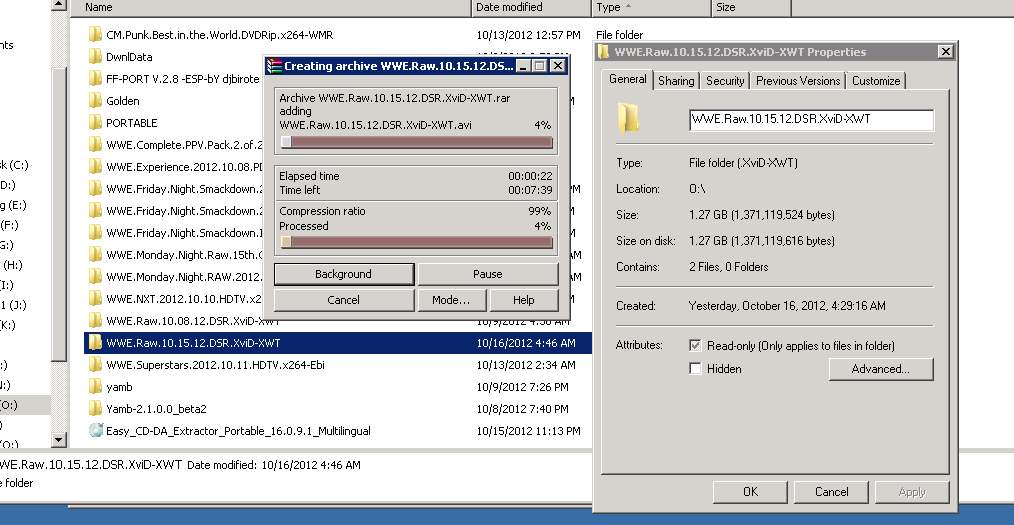Select the (J:) drive in navigation pane
Viewport: 1014px width, 525px height.
pos(13,305)
